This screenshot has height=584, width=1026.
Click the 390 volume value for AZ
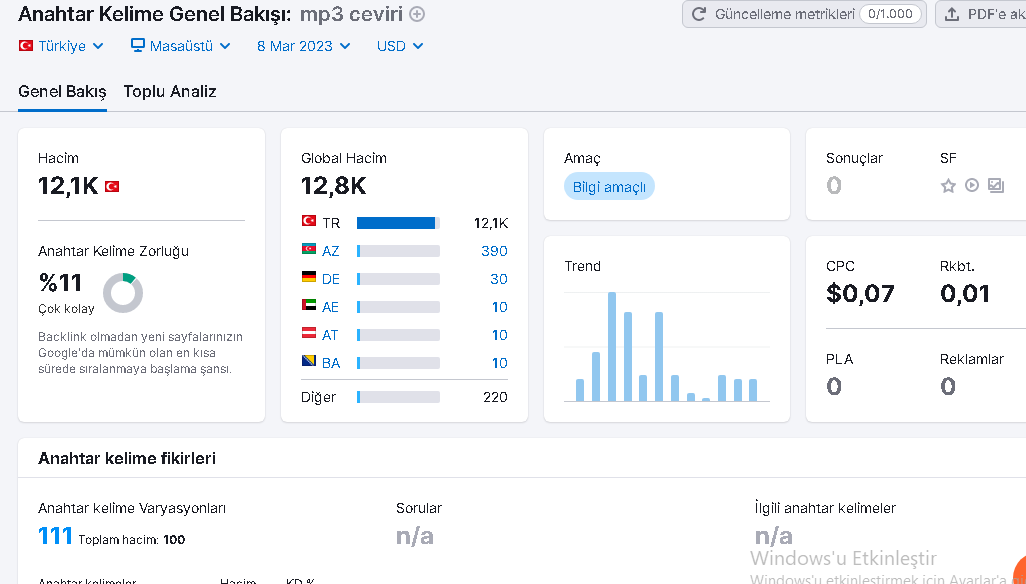tap(494, 251)
